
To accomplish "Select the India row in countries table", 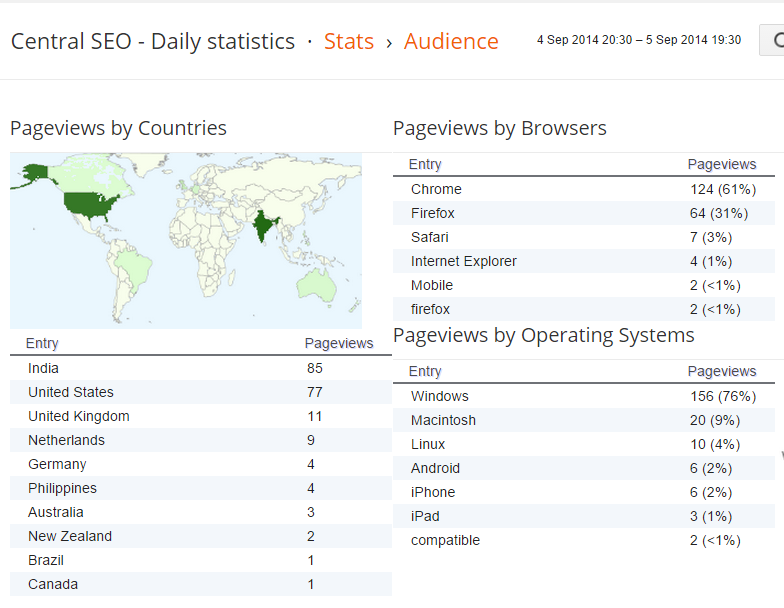I will coord(201,368).
